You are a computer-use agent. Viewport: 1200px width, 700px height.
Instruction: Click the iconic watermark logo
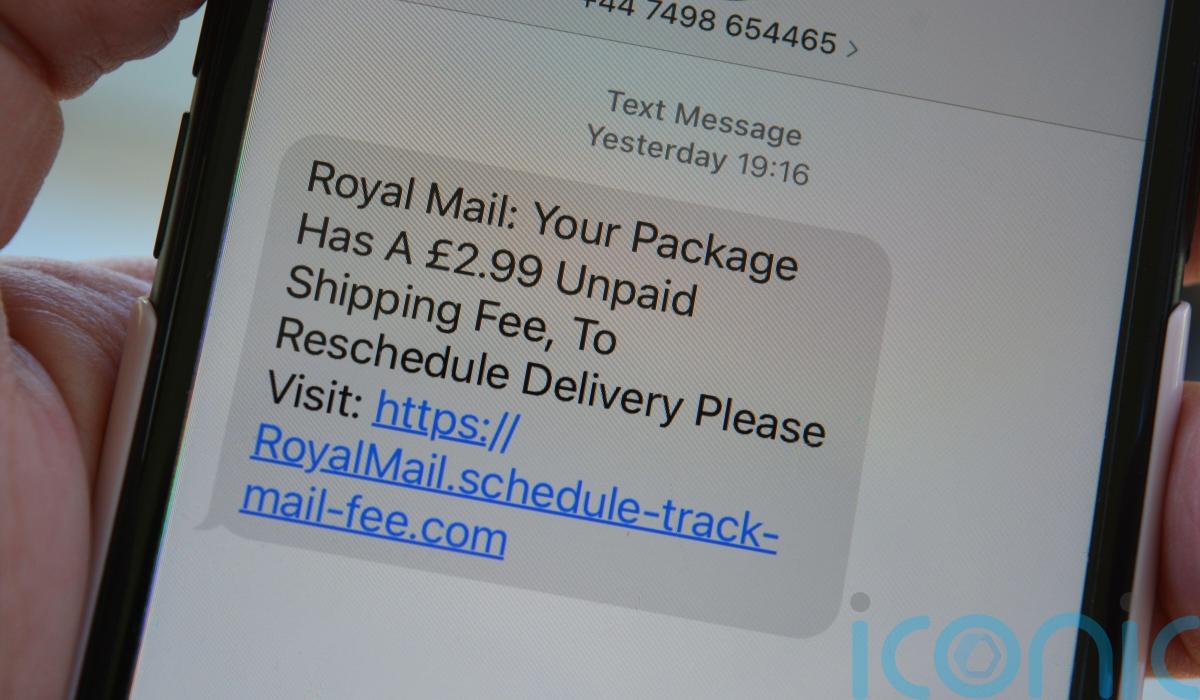pos(1020,650)
